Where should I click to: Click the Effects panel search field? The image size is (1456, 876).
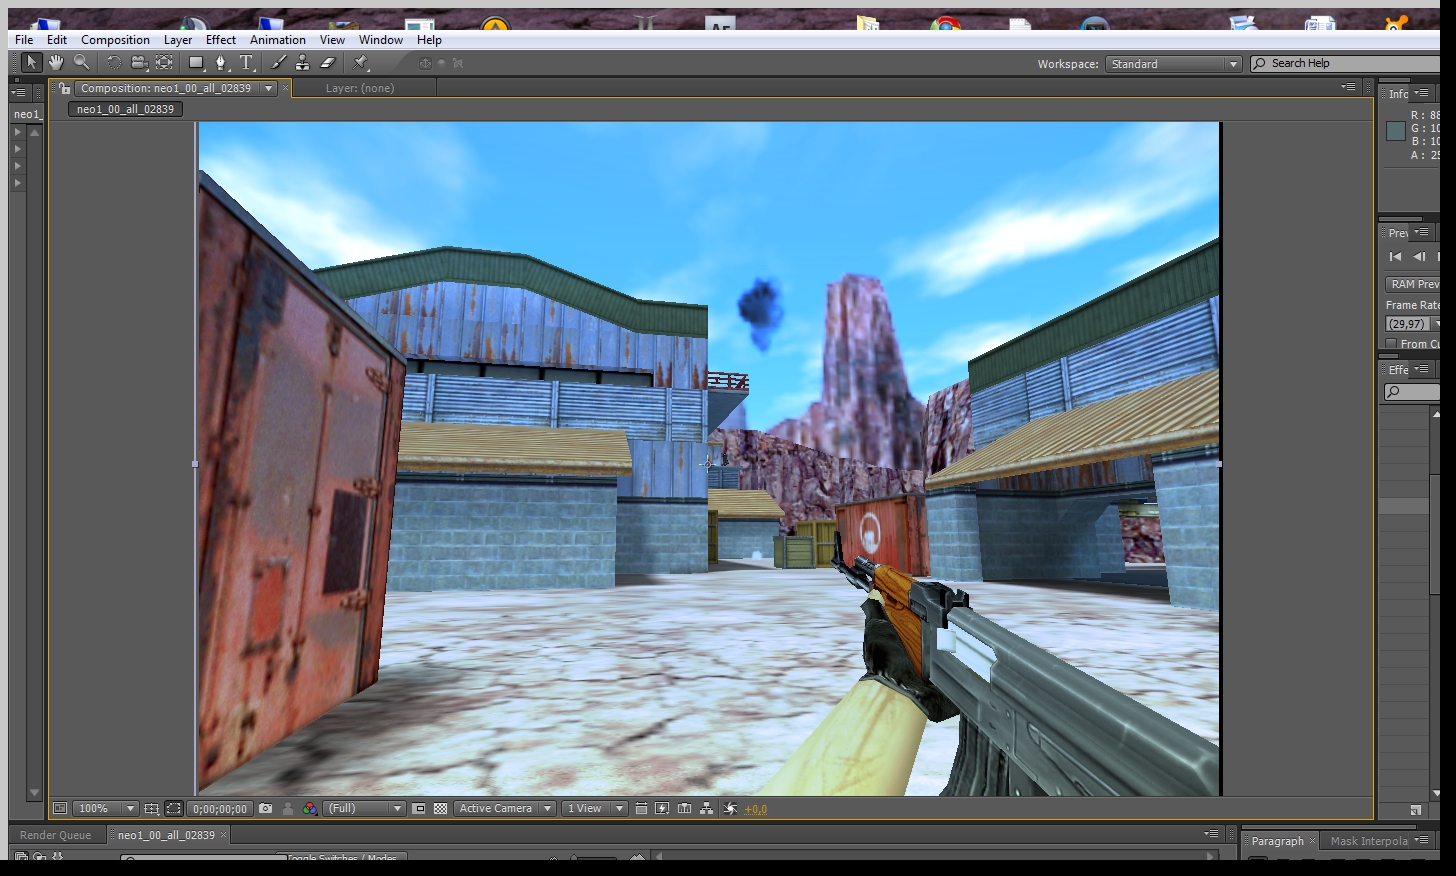click(1412, 392)
